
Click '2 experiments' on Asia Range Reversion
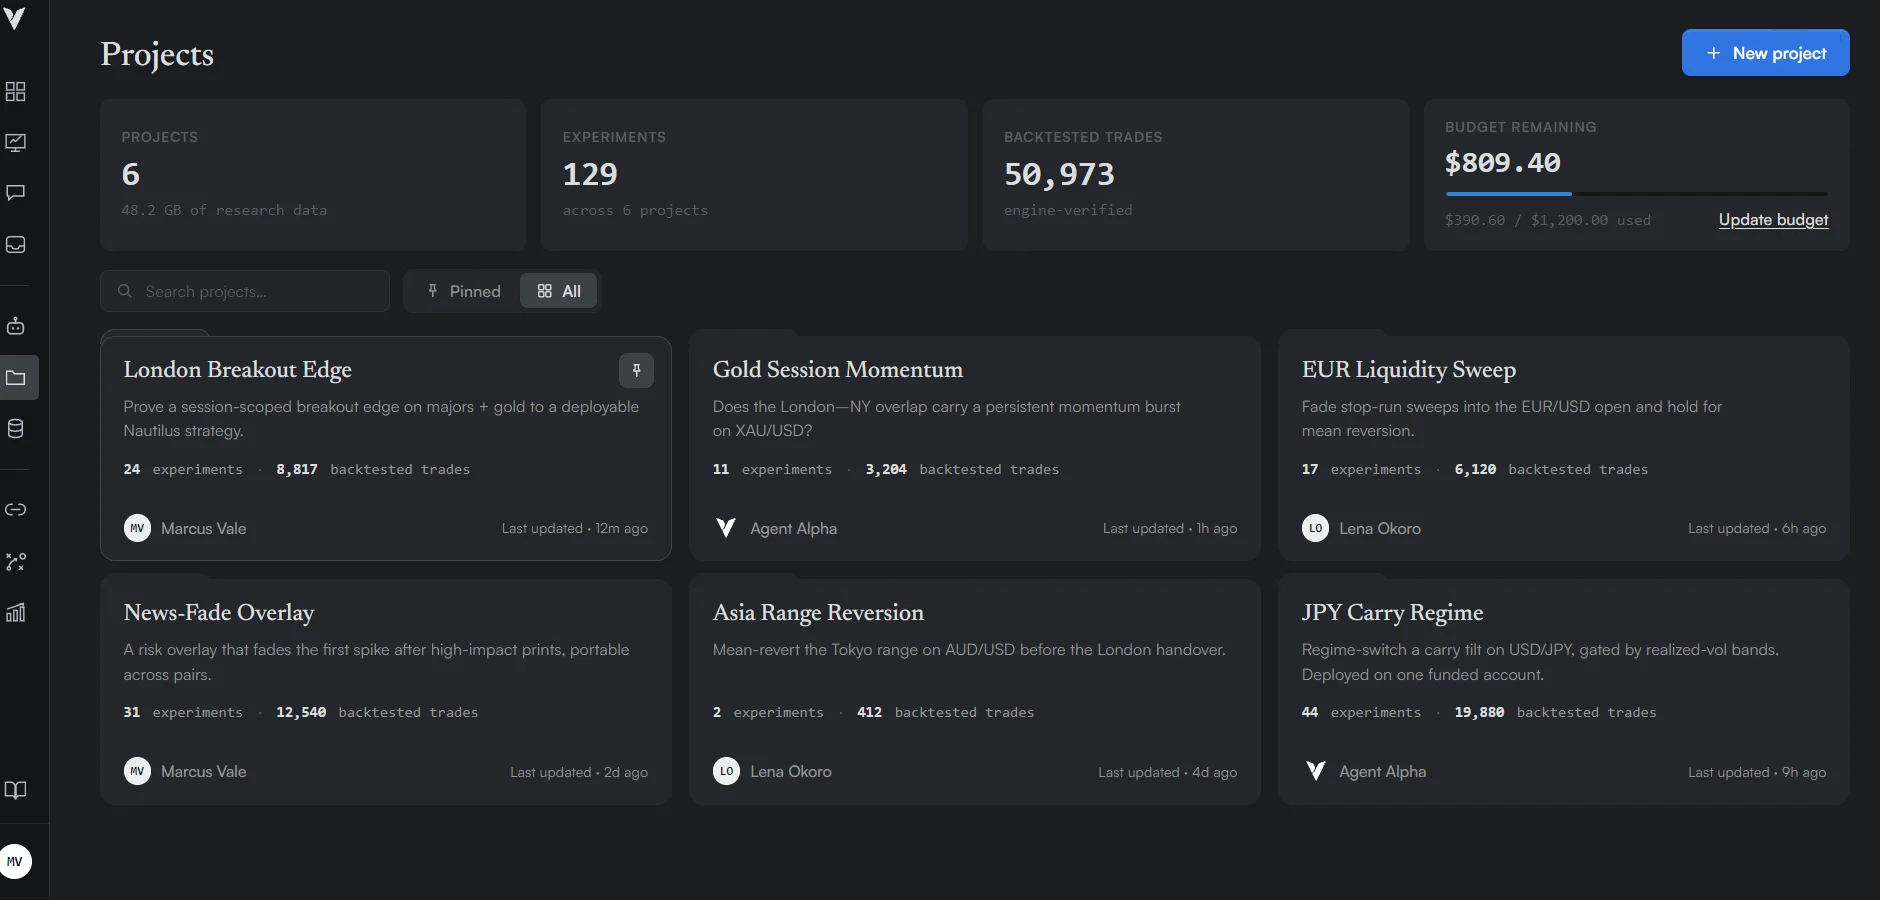click(768, 712)
